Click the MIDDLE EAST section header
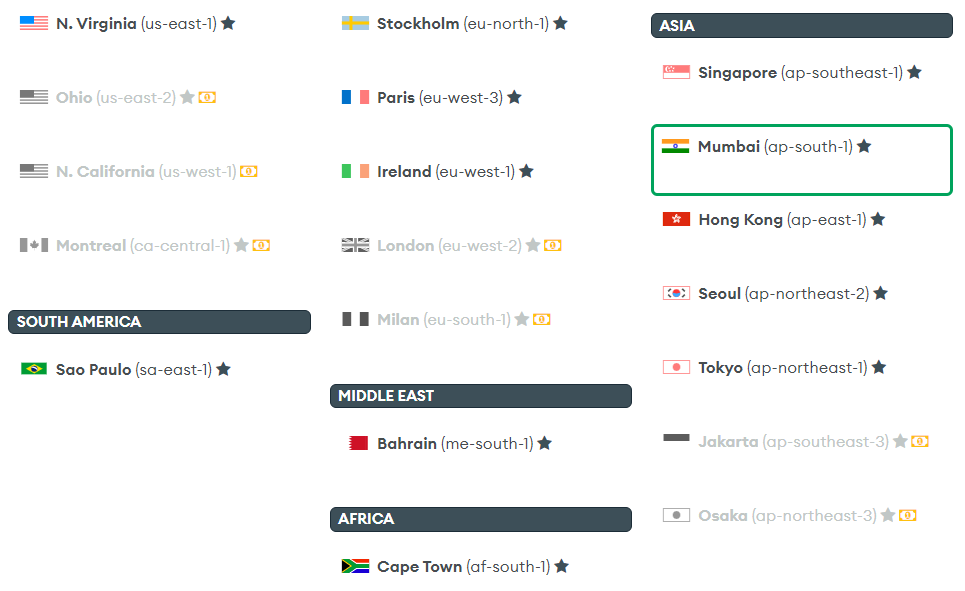This screenshot has height=591, width=965. tap(481, 396)
